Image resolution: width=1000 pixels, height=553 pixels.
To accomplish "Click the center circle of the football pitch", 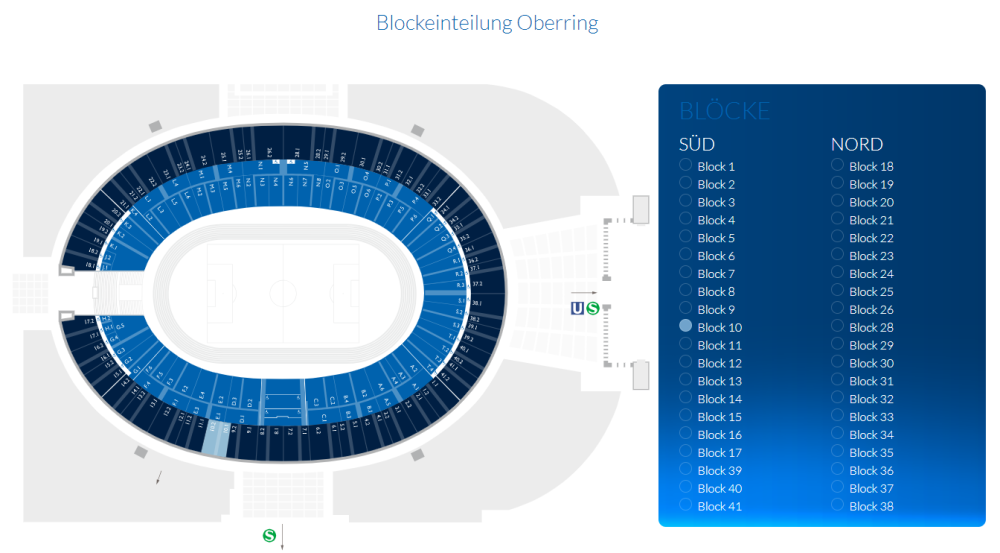I will (284, 293).
